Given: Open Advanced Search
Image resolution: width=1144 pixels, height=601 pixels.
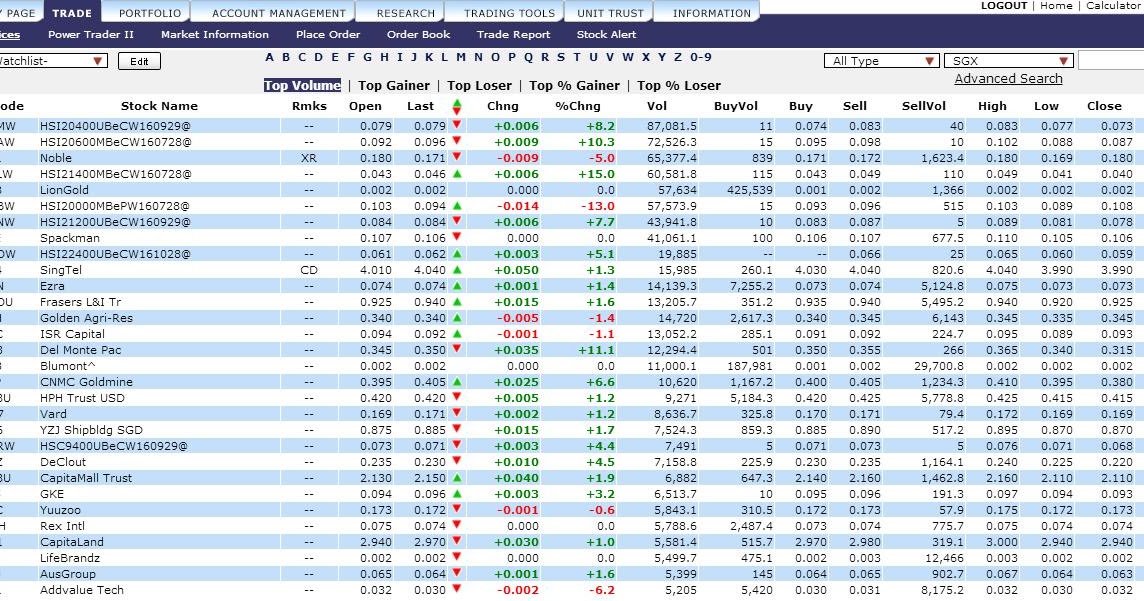Looking at the screenshot, I should tap(1007, 78).
